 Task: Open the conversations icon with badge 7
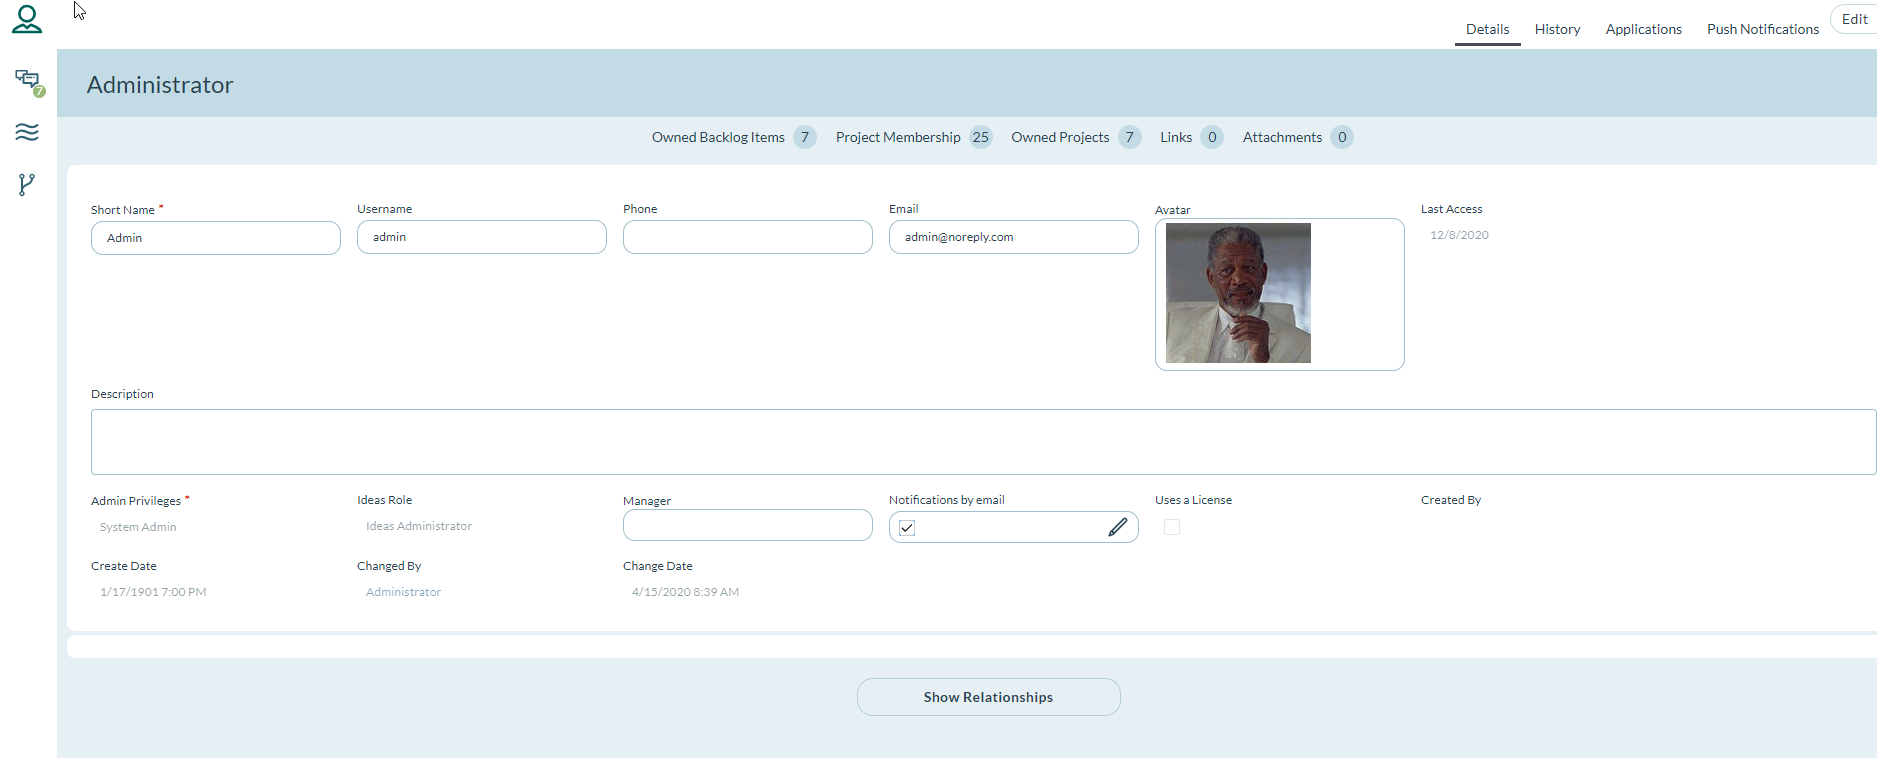pyautogui.click(x=29, y=82)
